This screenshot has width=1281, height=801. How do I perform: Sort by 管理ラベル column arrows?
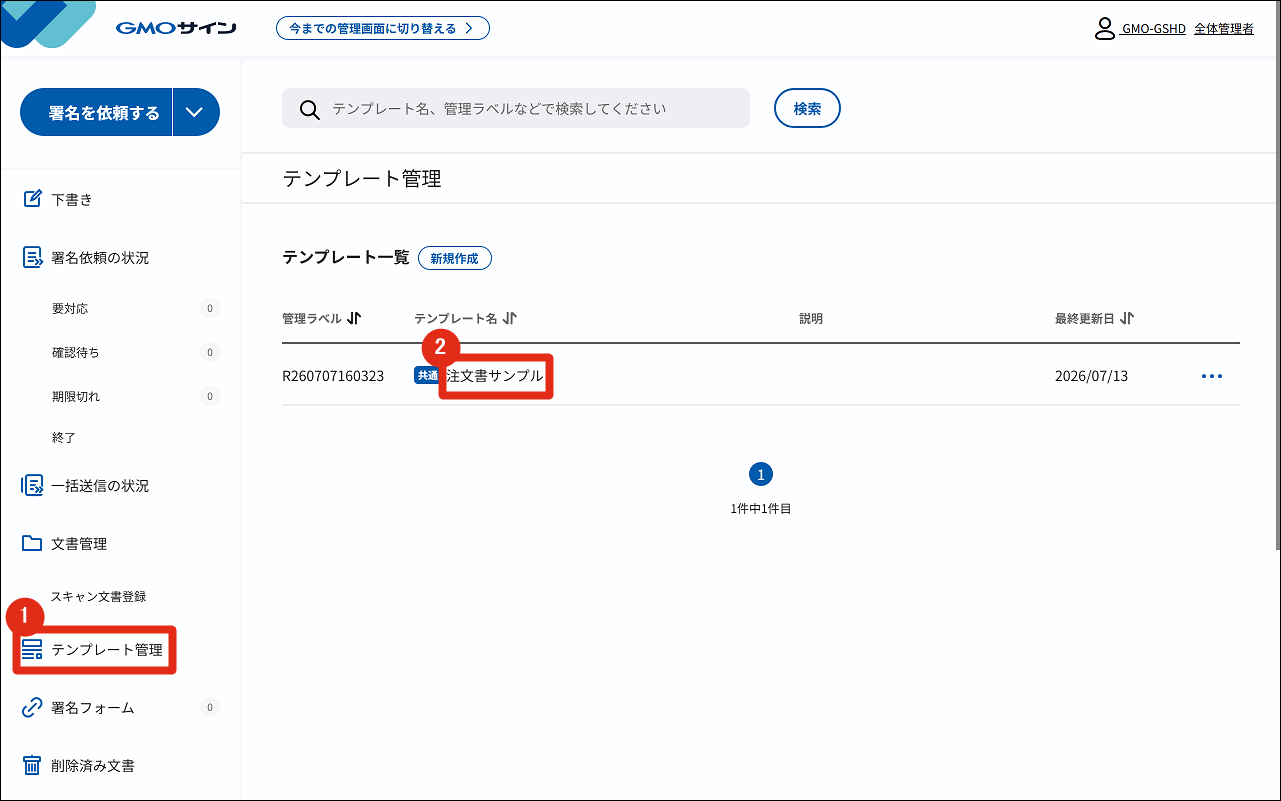[x=354, y=318]
